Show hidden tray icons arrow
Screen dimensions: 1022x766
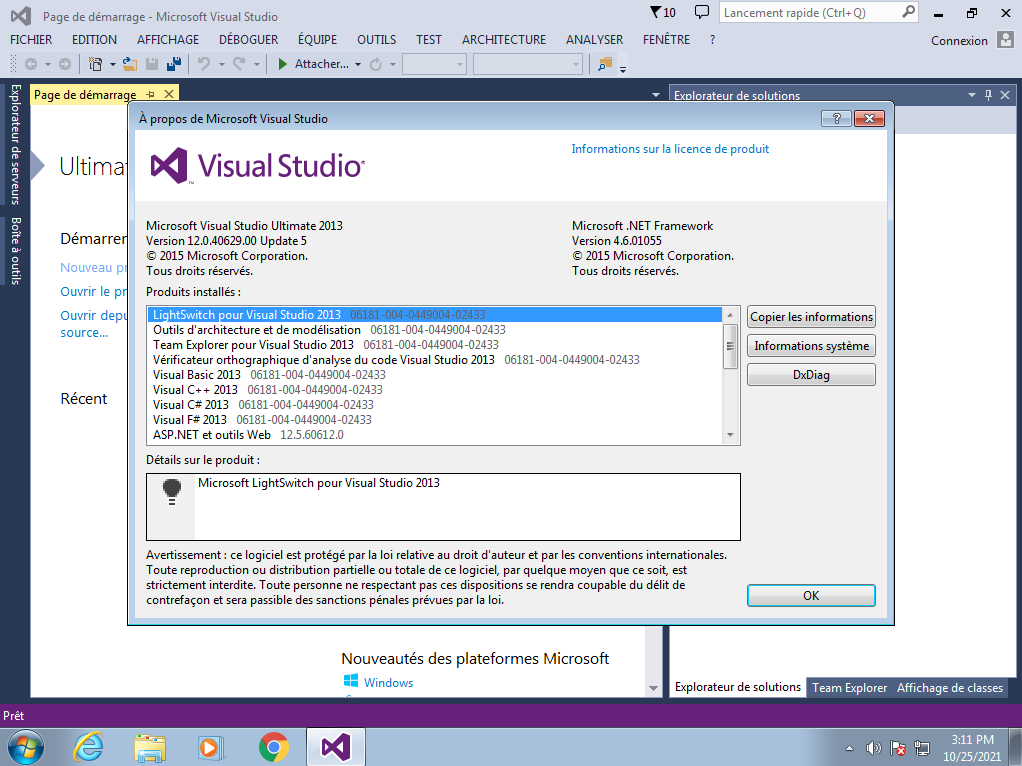click(849, 748)
